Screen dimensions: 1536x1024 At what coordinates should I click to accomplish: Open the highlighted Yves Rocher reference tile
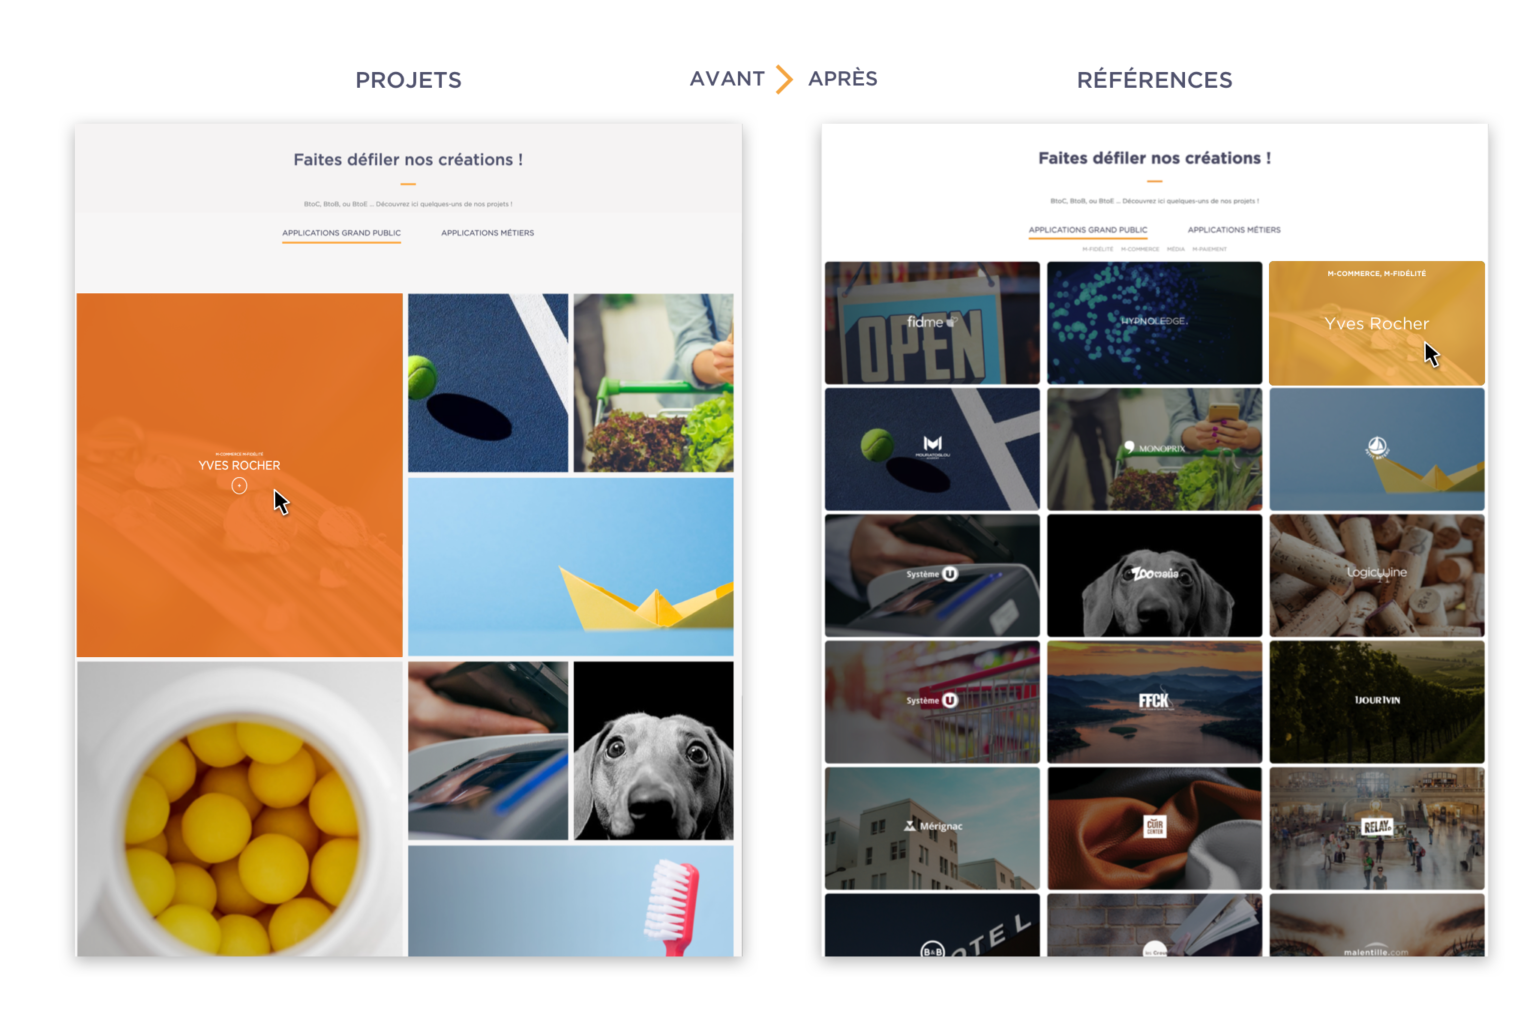tap(1377, 323)
